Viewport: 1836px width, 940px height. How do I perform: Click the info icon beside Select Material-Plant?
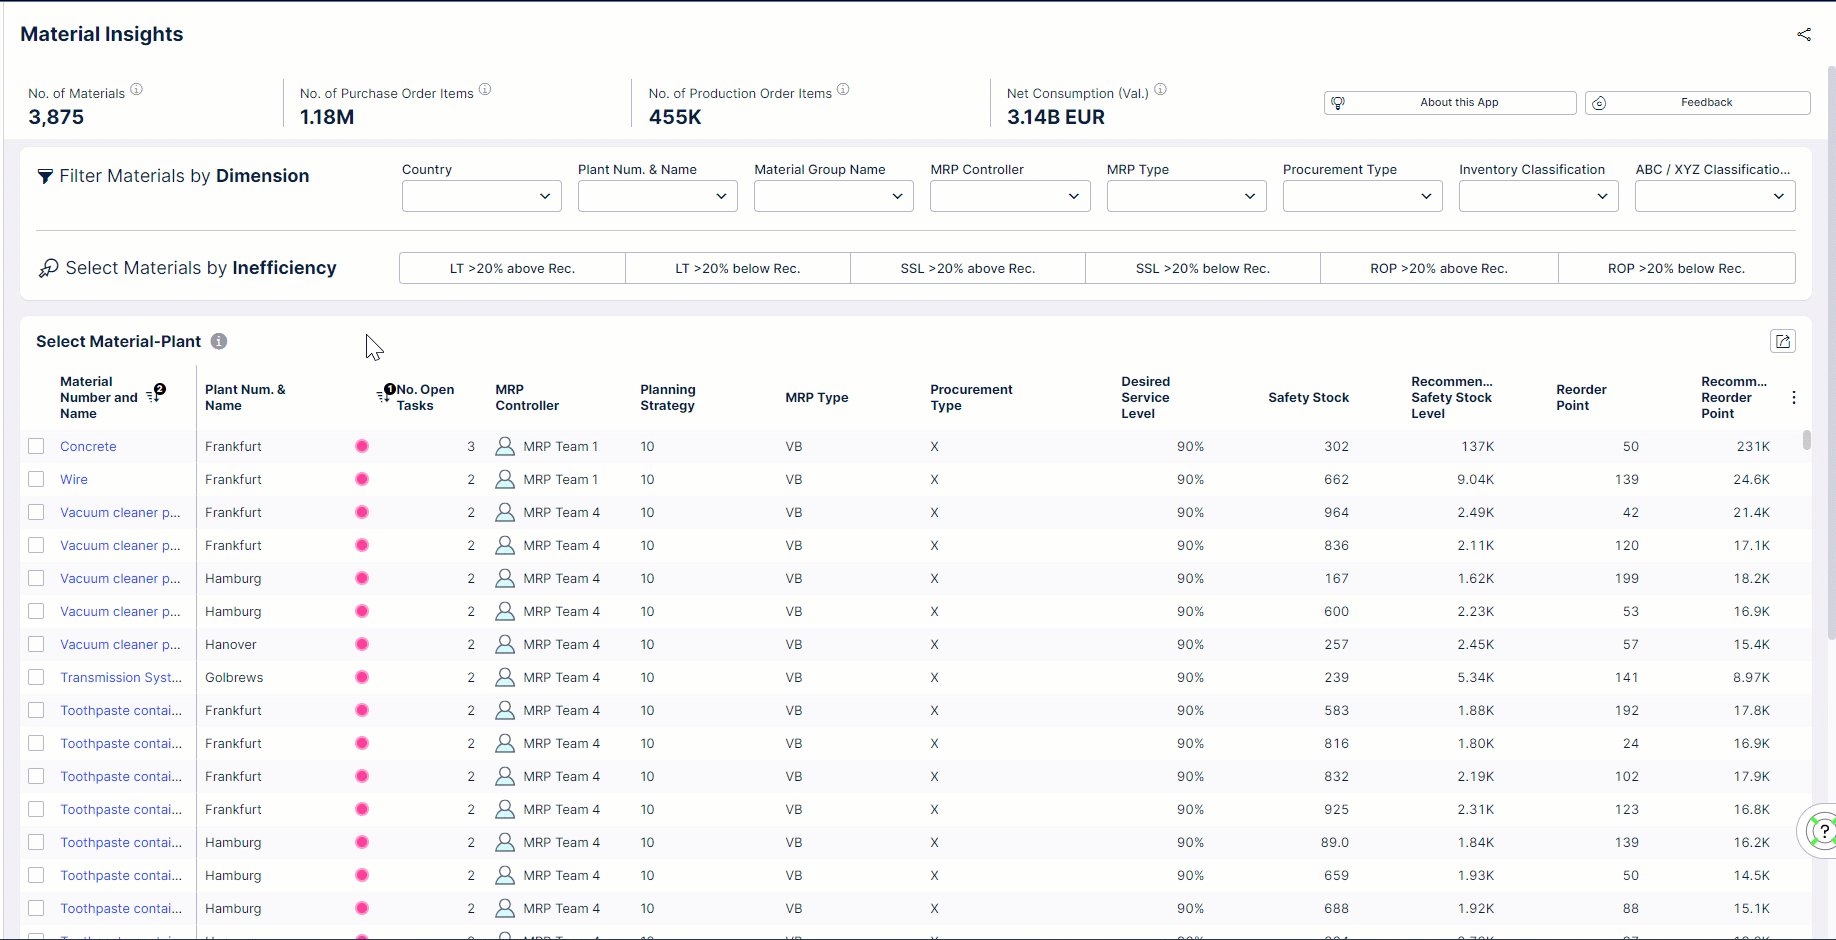[218, 341]
